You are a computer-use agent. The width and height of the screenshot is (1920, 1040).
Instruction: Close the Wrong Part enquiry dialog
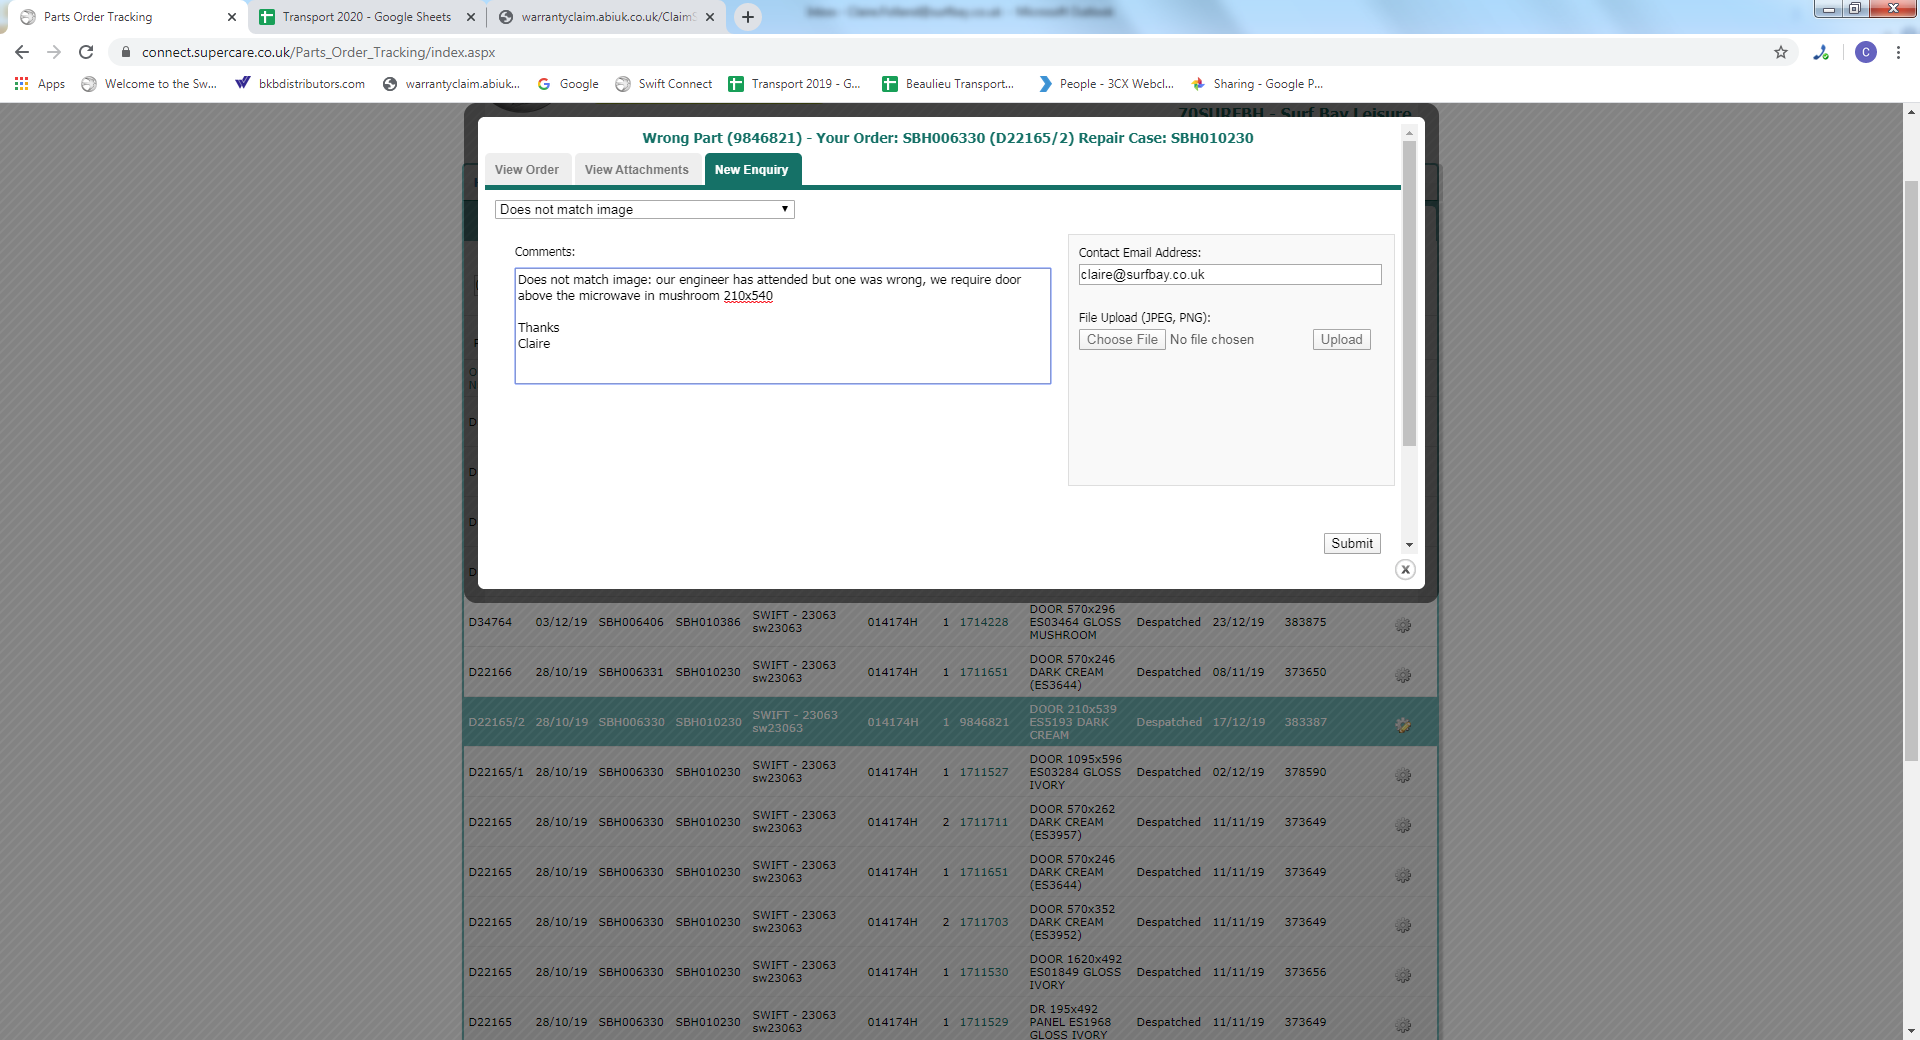[1405, 569]
